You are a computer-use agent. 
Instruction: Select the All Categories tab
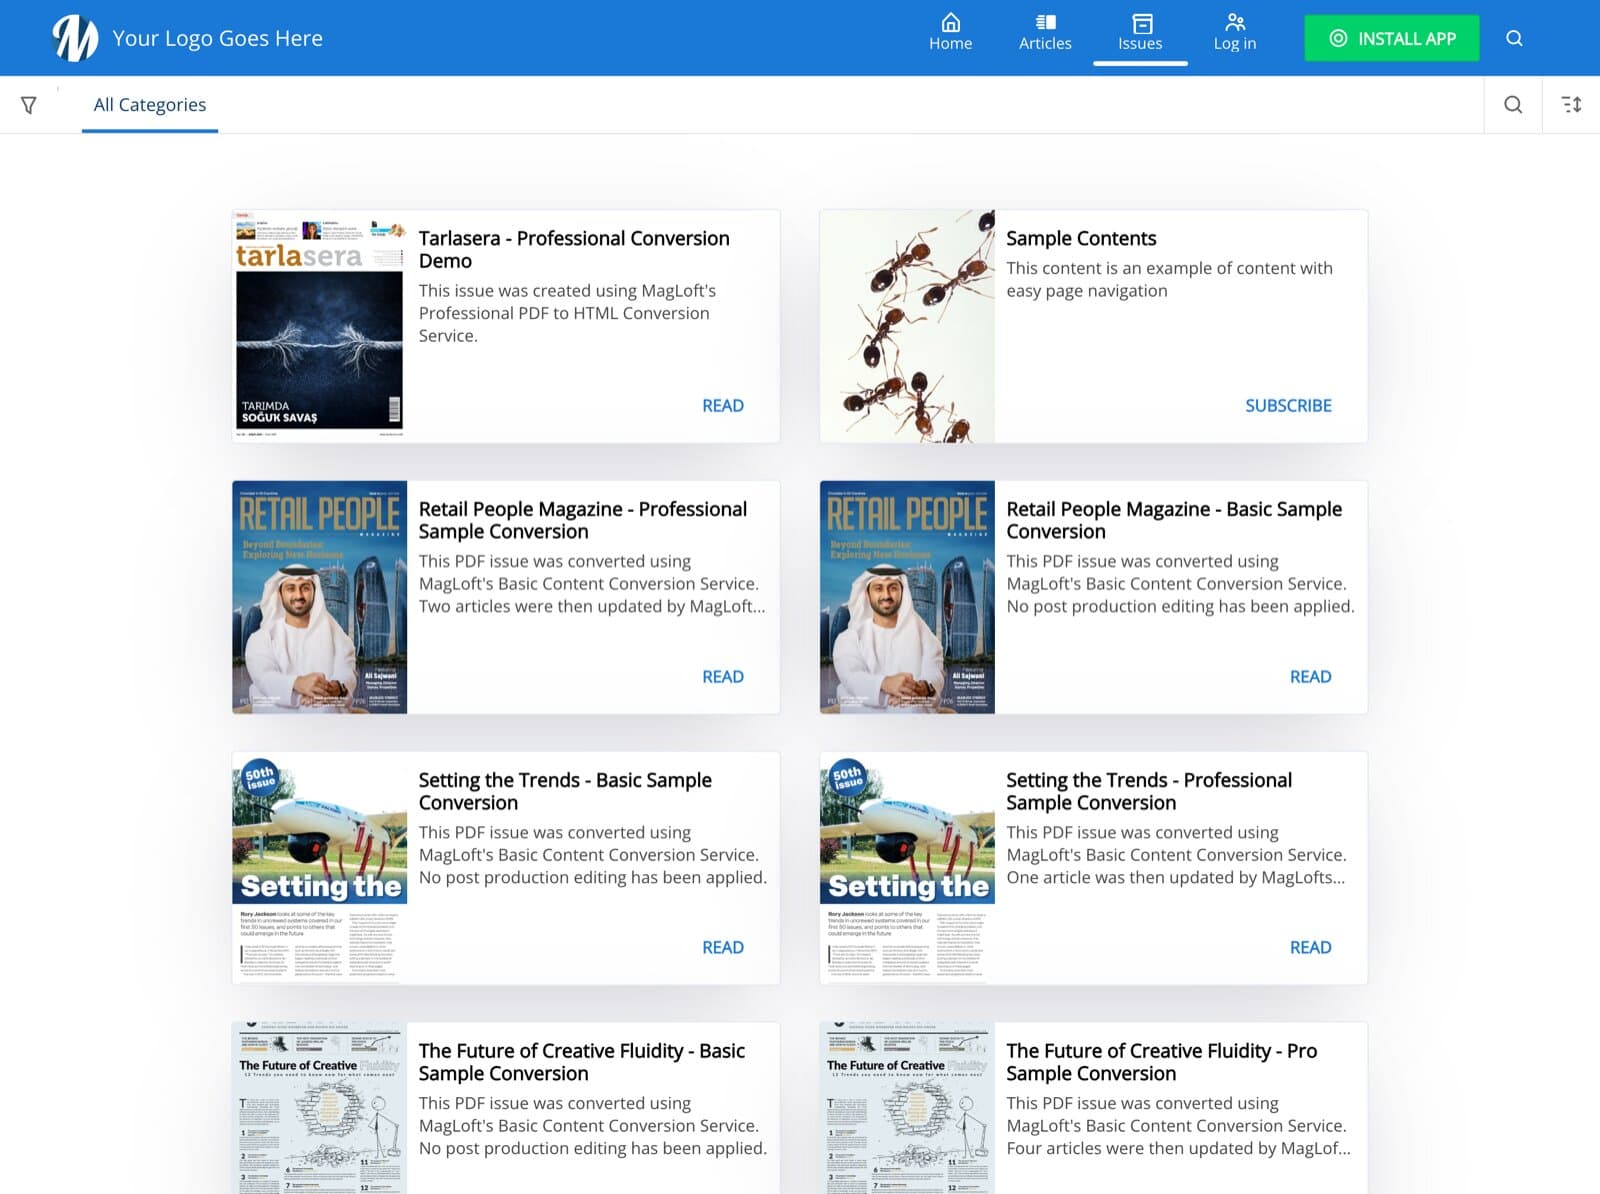[150, 105]
